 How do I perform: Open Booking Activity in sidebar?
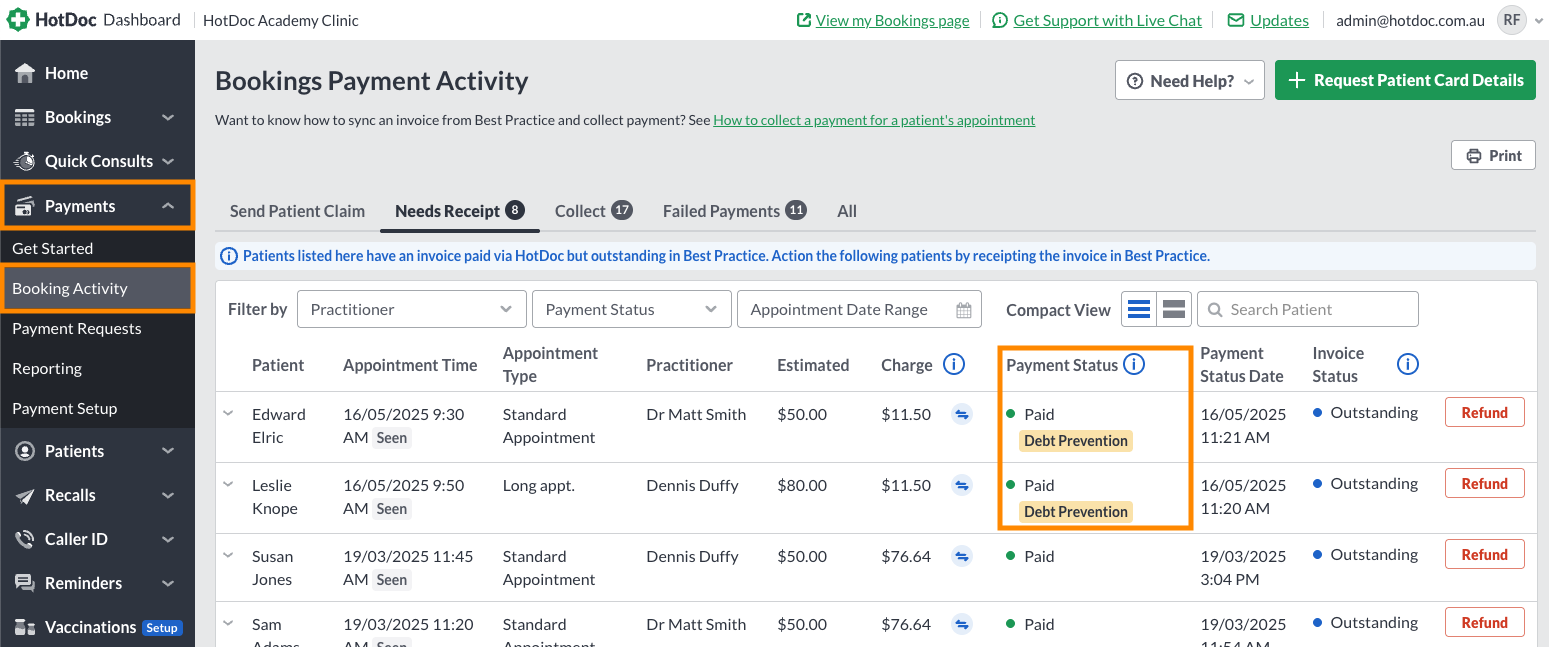tap(97, 288)
